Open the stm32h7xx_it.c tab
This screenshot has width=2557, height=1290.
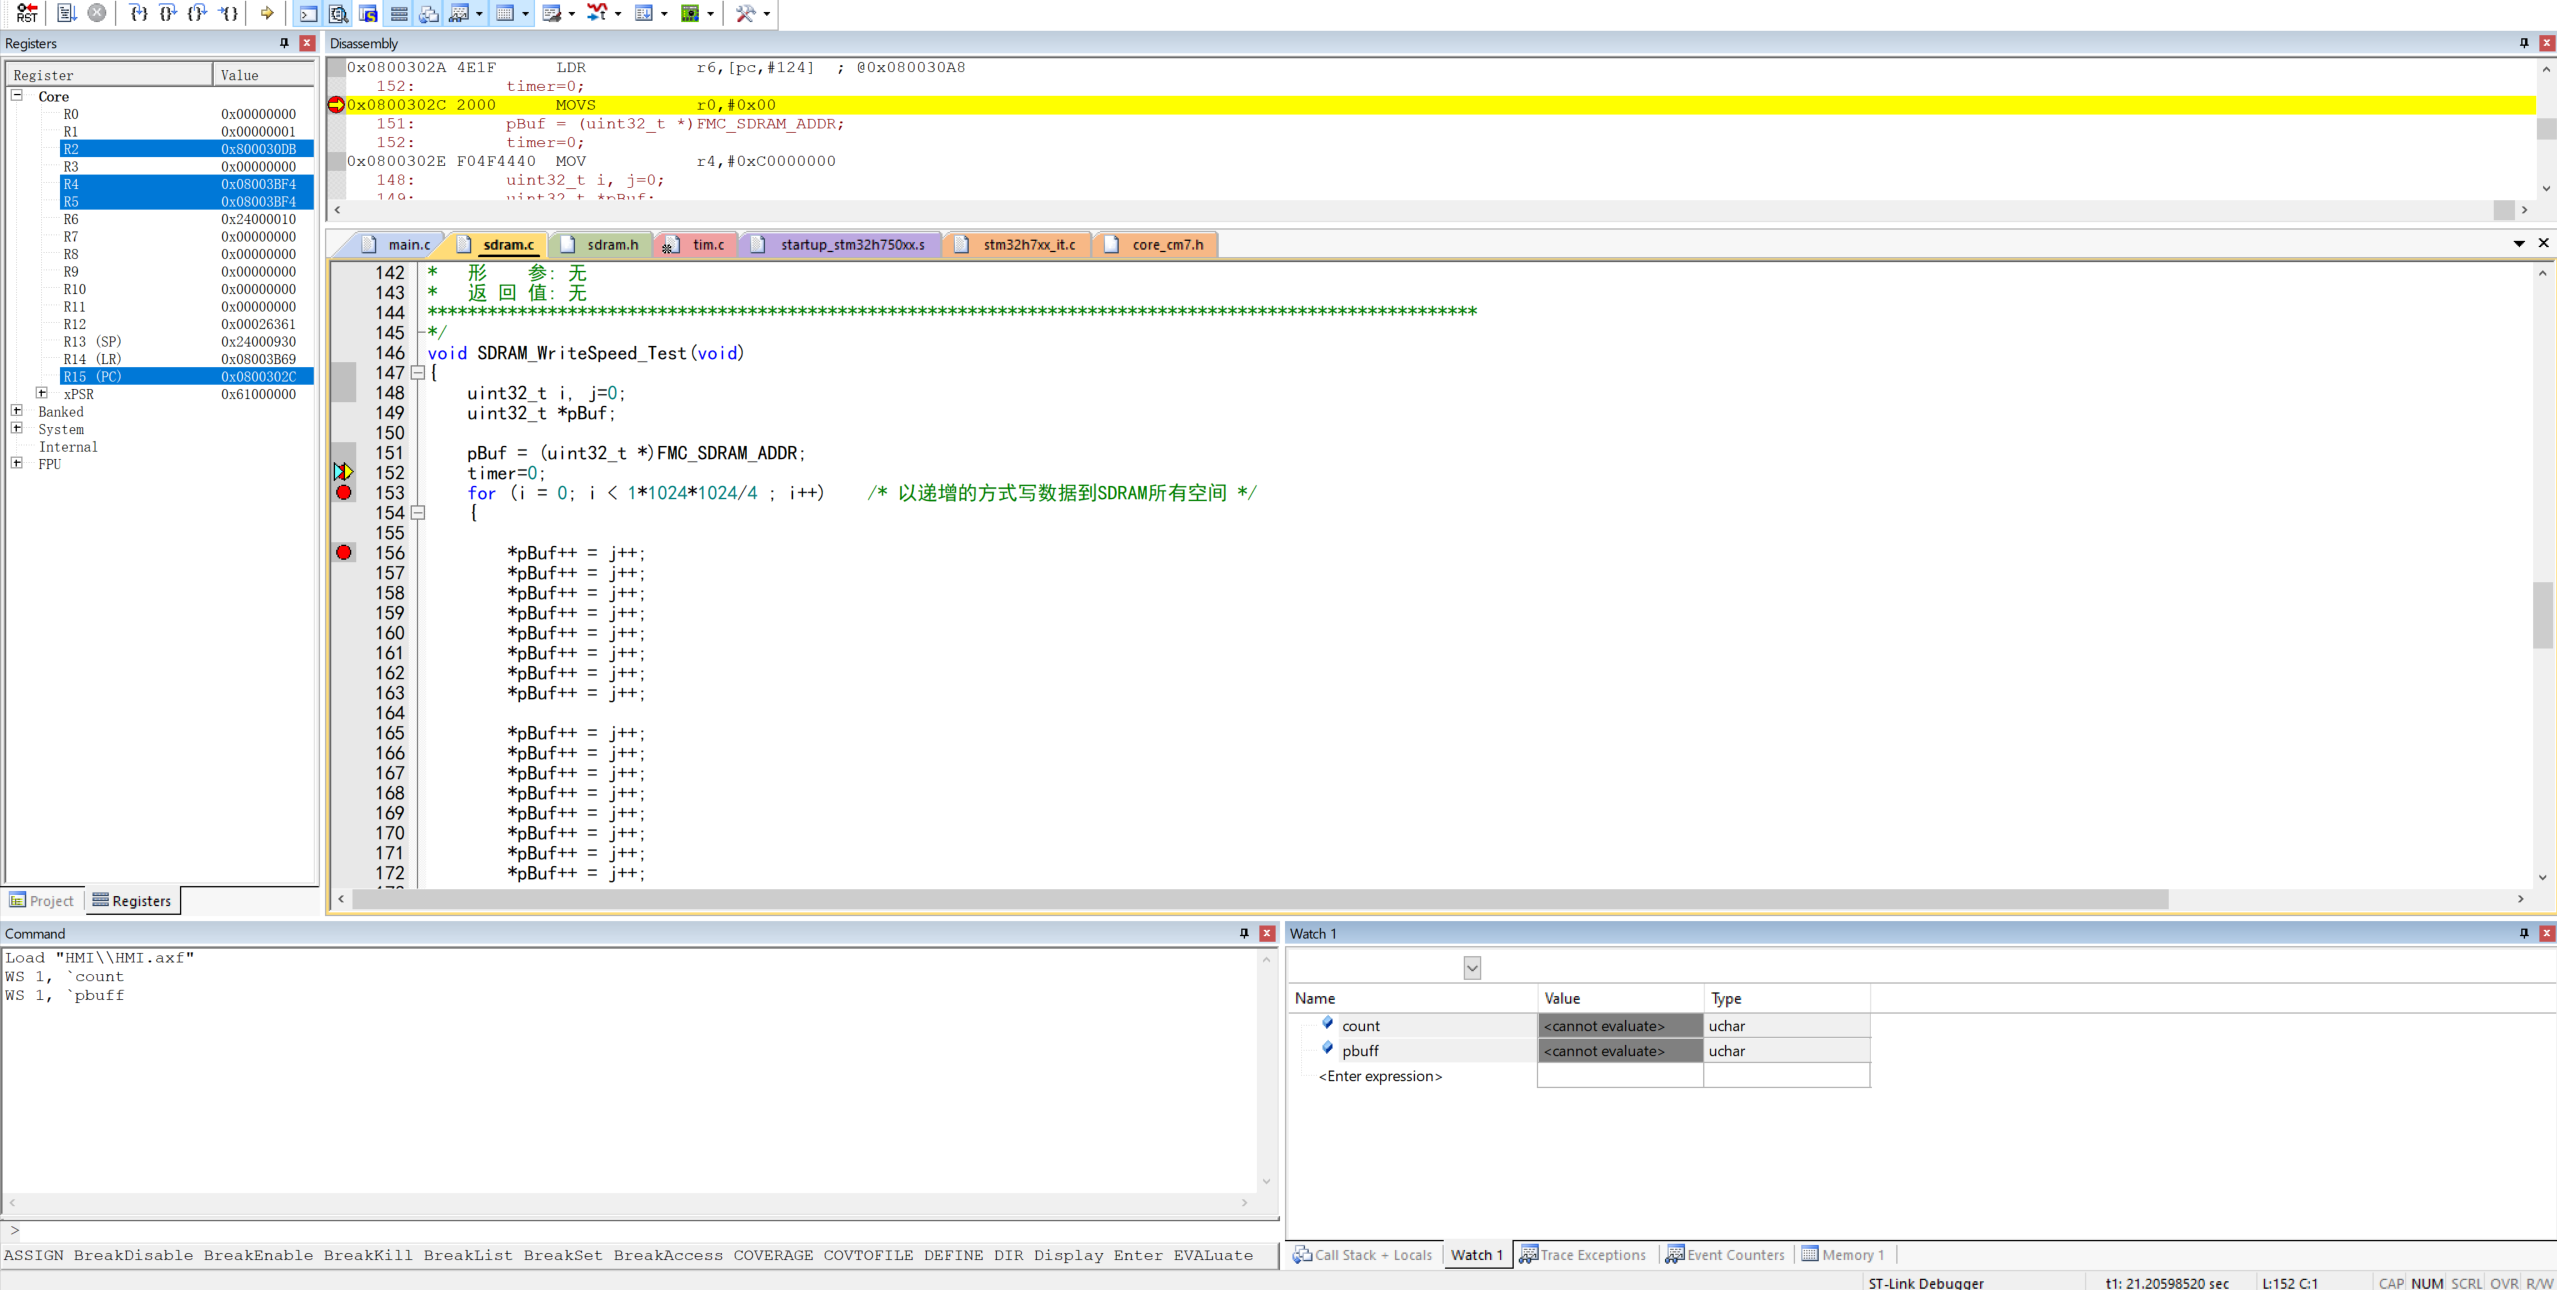[1018, 244]
